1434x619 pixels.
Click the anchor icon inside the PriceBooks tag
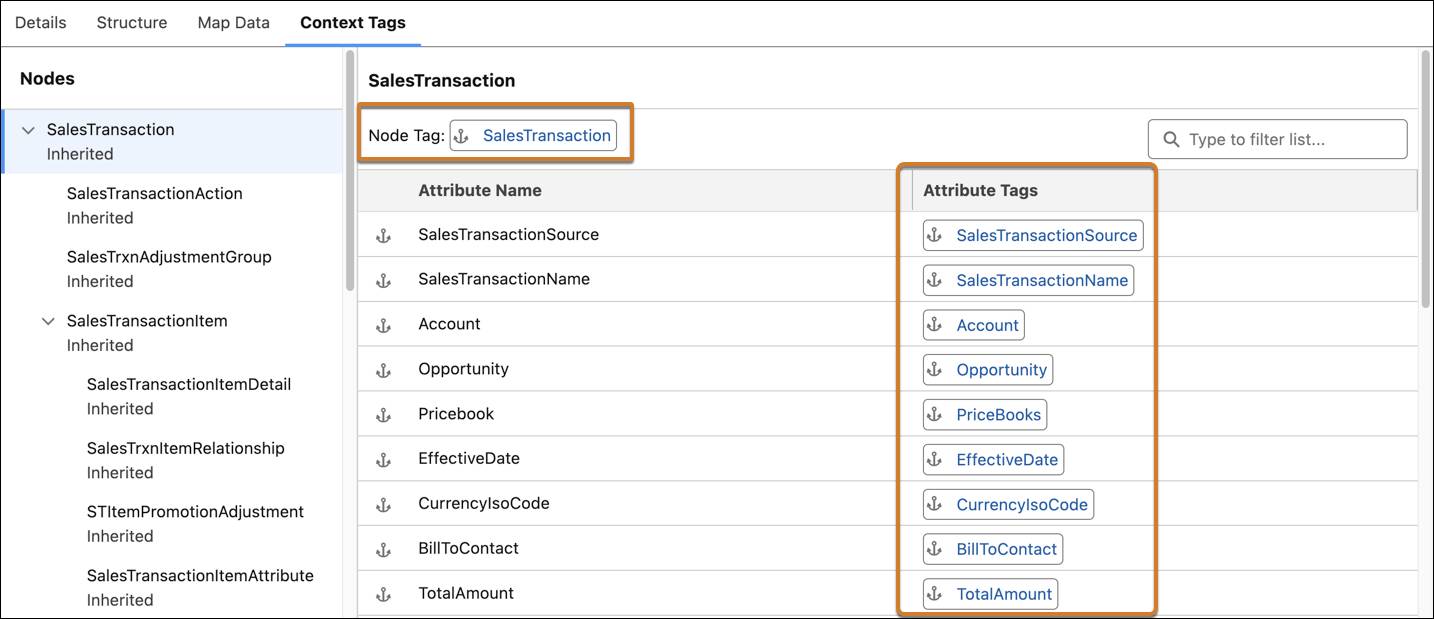[x=935, y=414]
